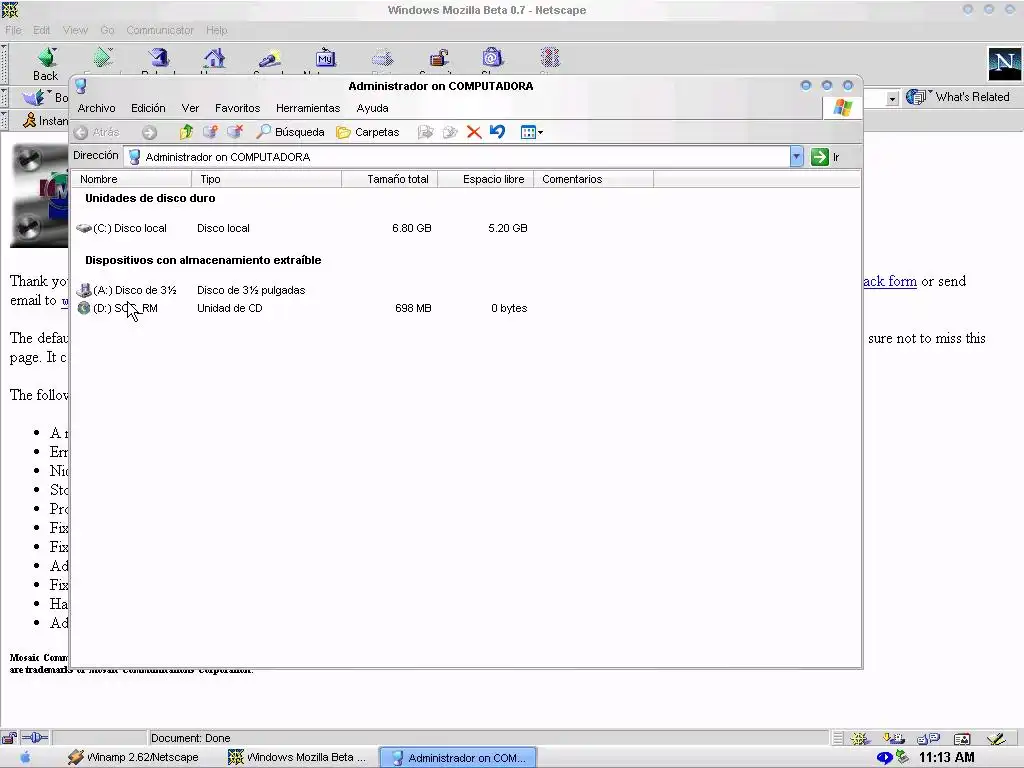Open the Edición menu

[148, 108]
